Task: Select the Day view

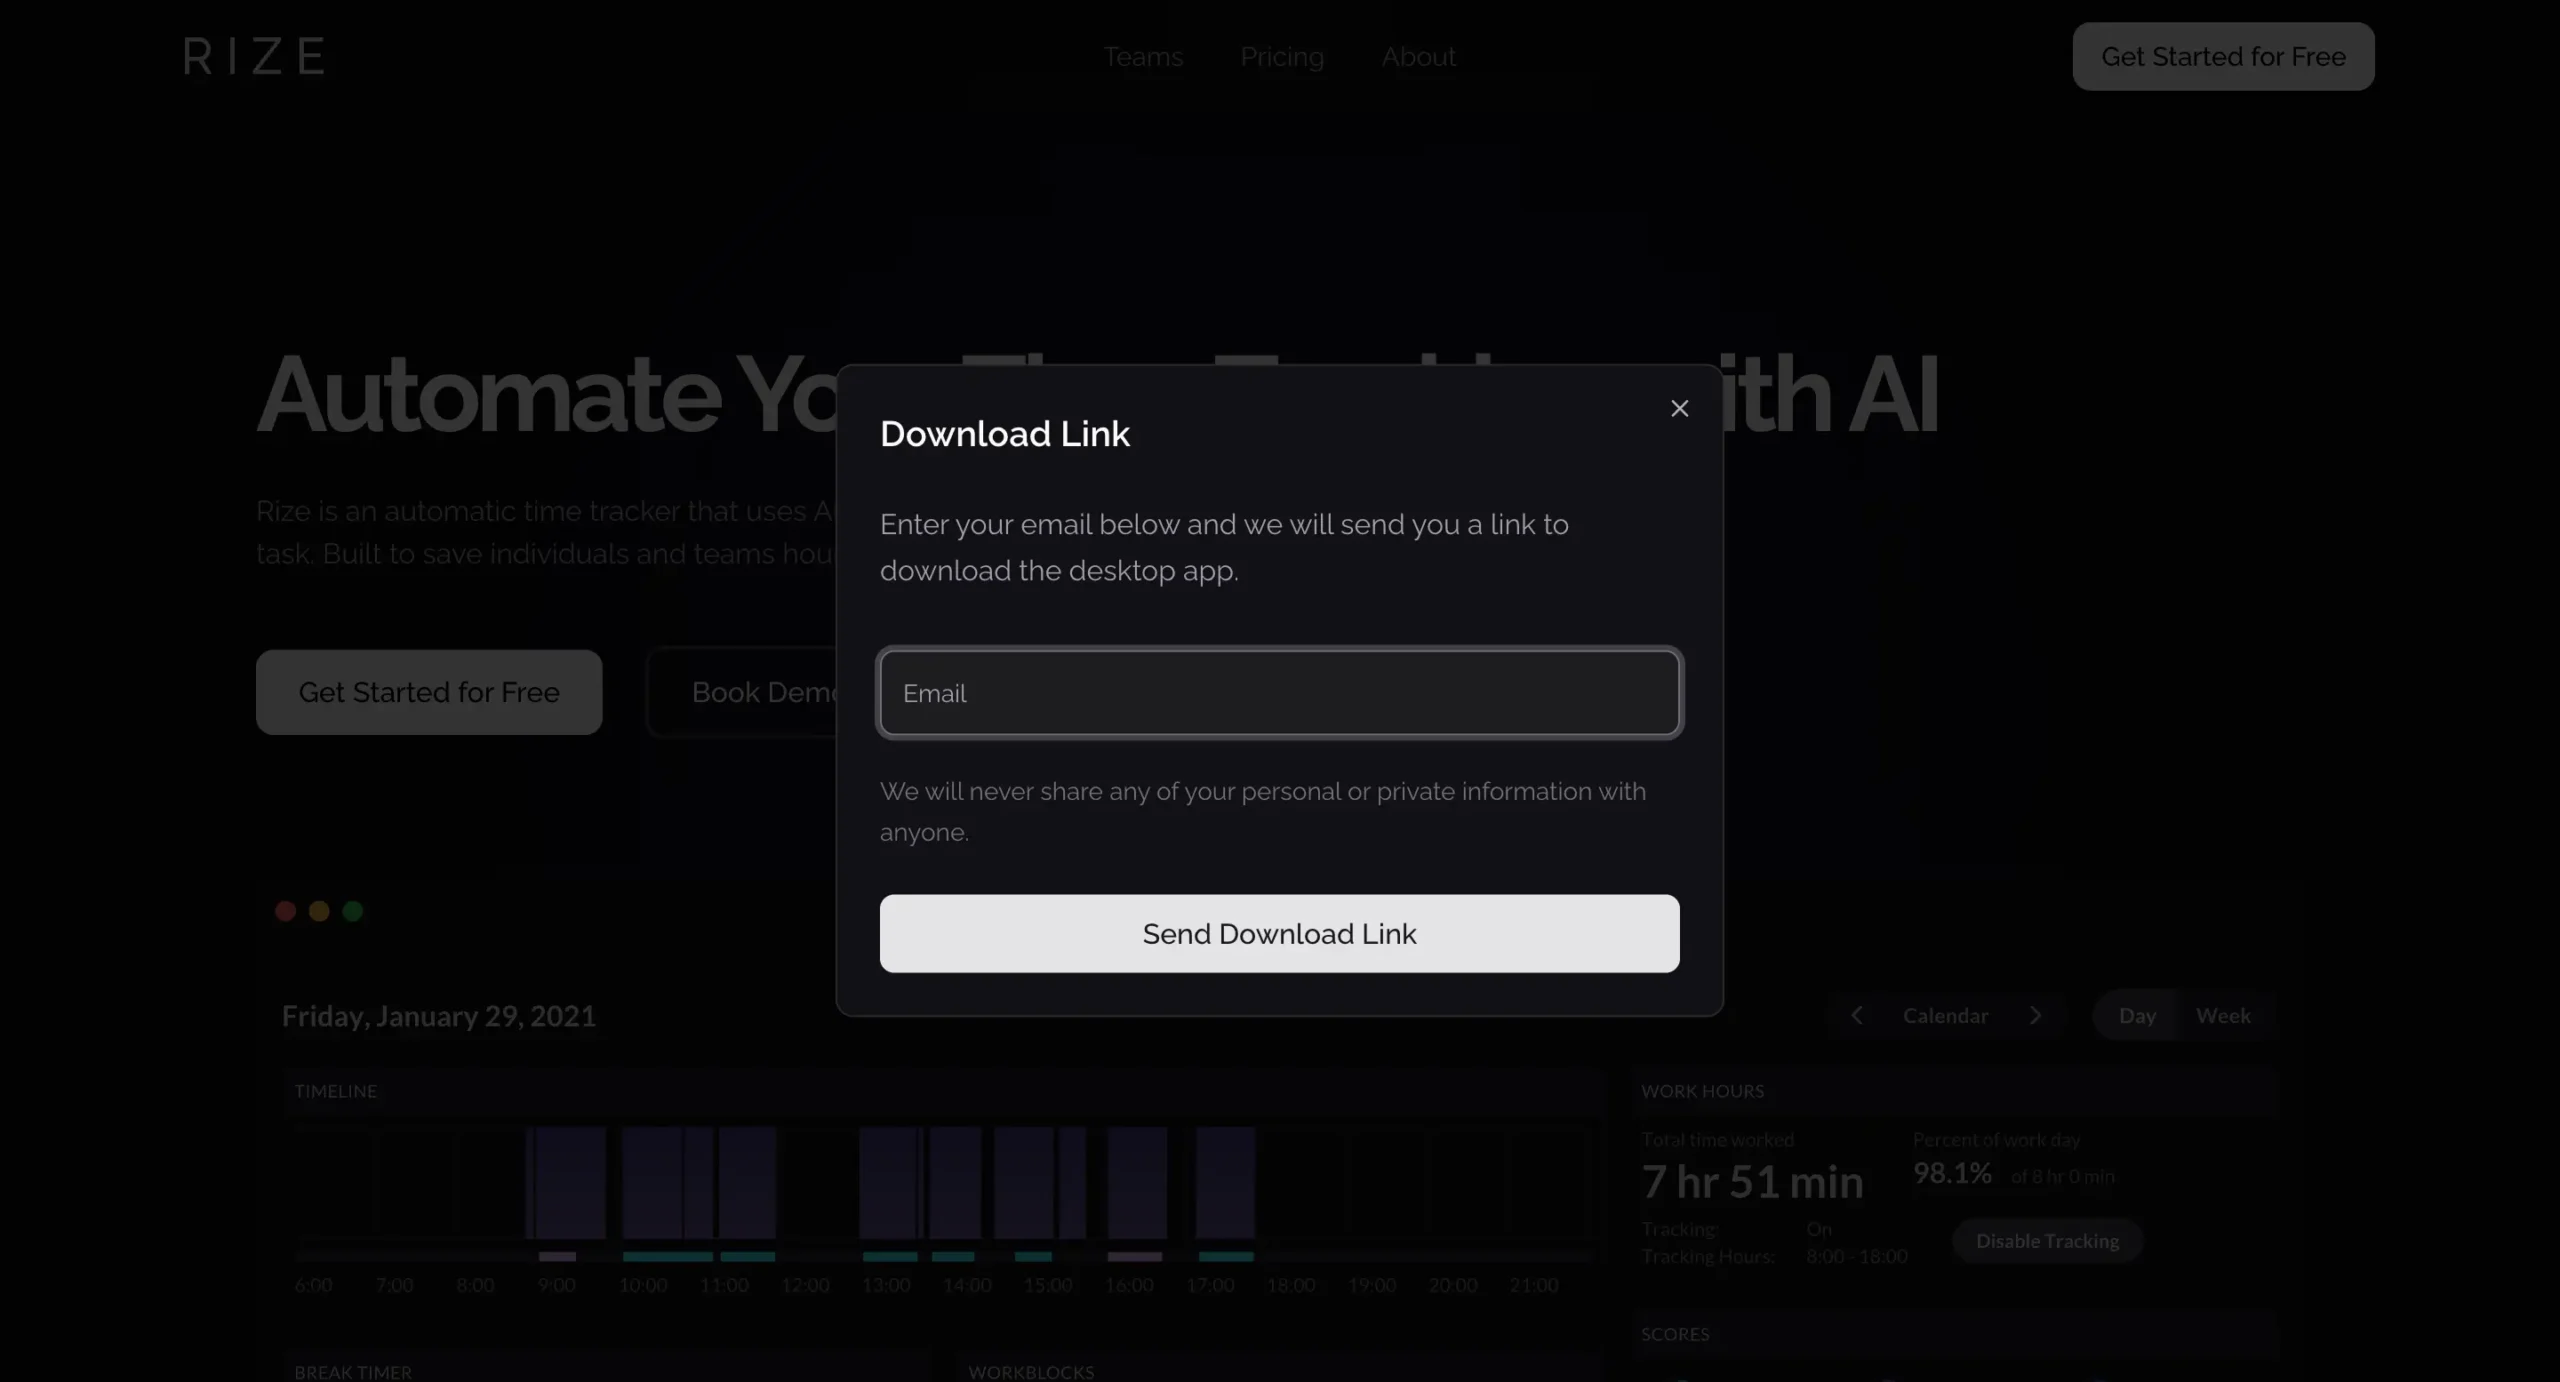Action: tap(2137, 1014)
